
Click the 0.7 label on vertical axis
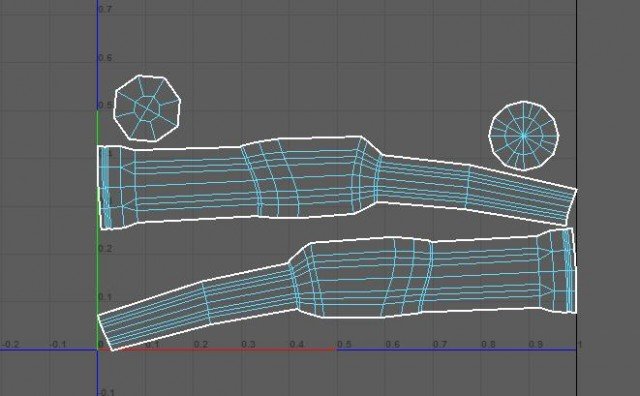(105, 9)
